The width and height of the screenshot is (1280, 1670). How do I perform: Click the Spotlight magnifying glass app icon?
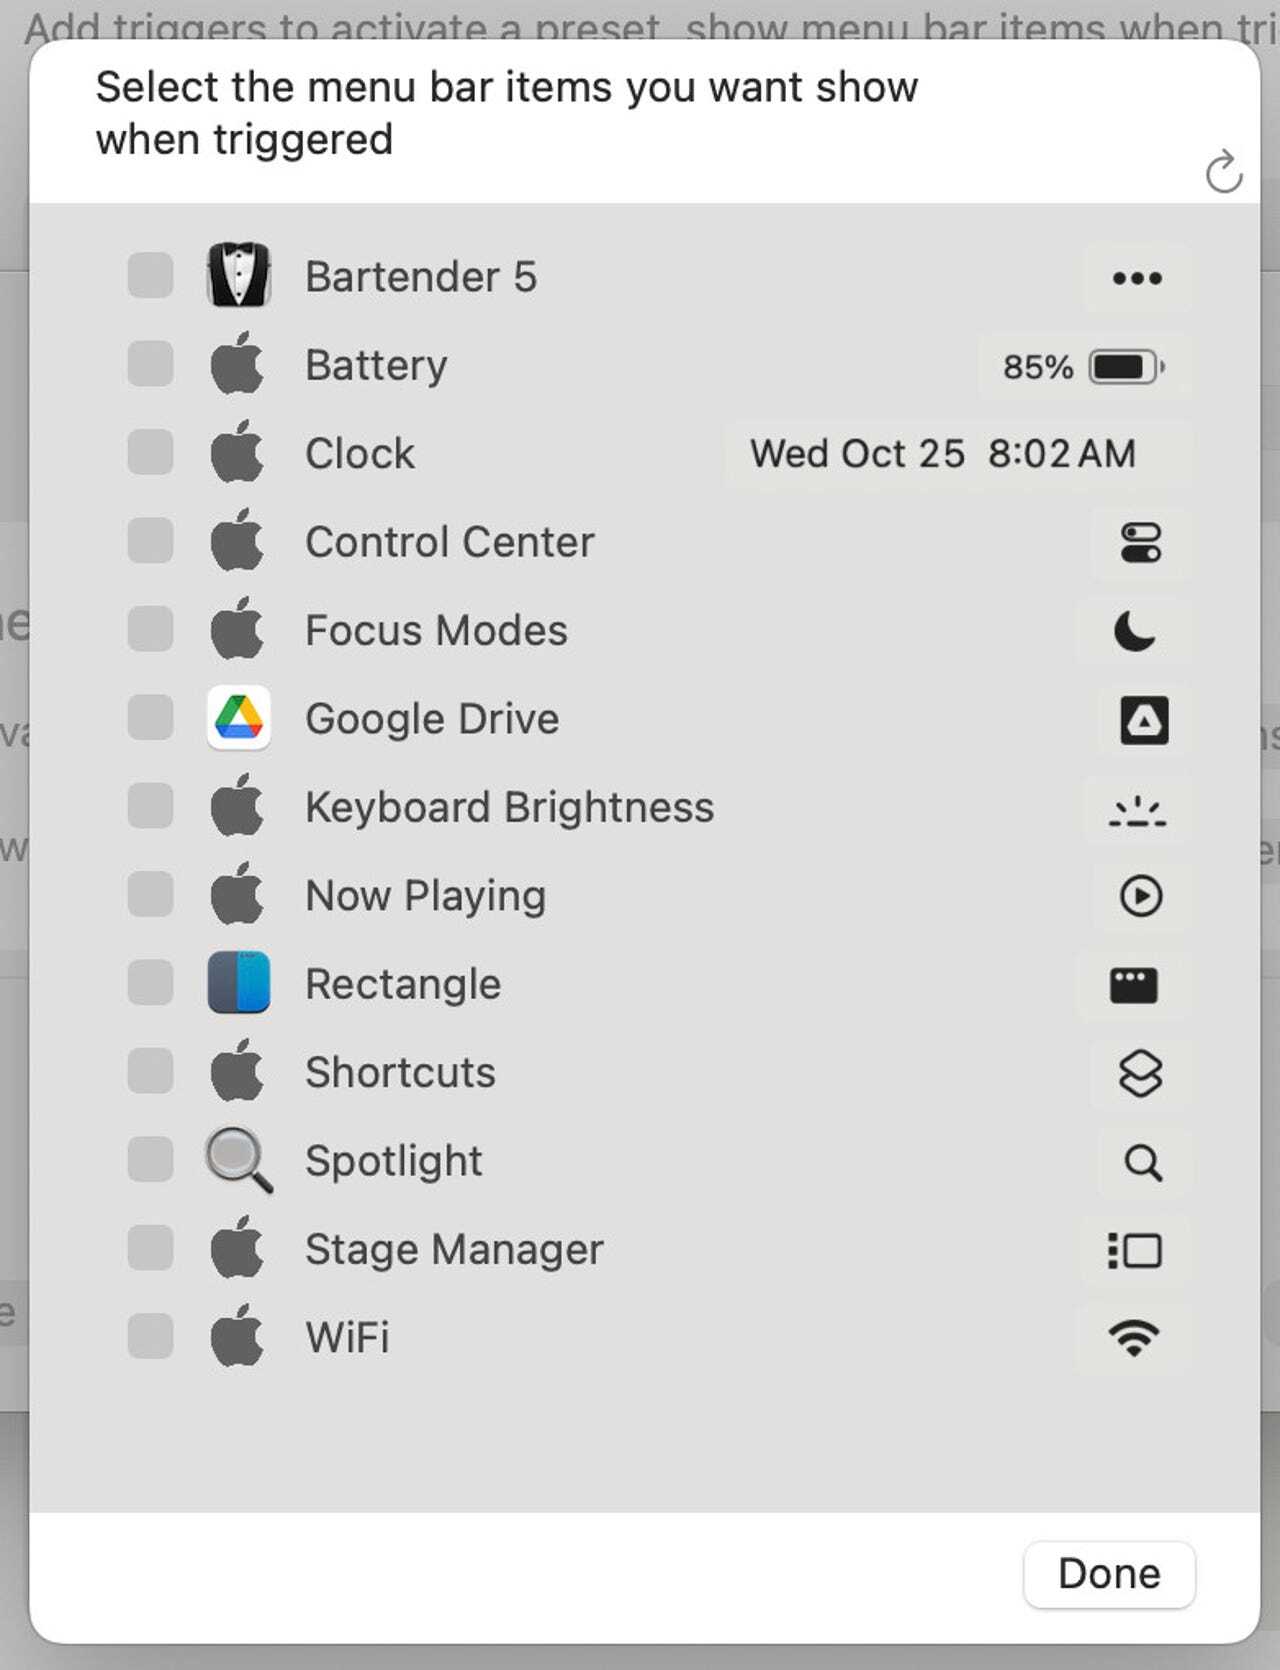tap(238, 1160)
